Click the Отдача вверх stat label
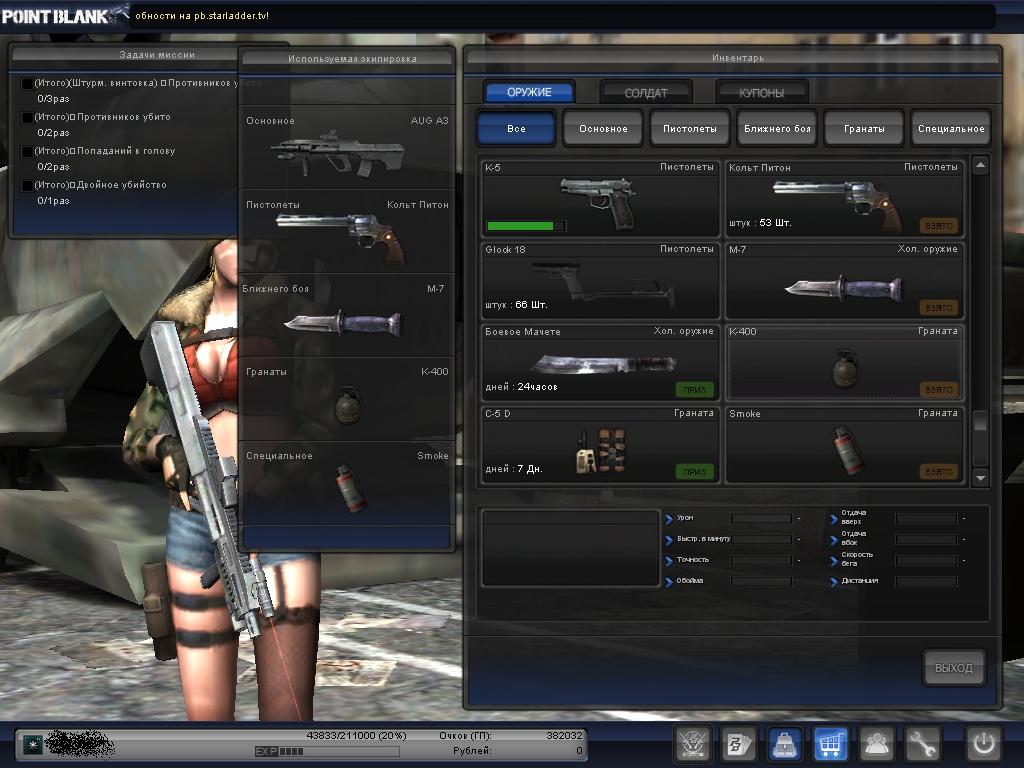Image resolution: width=1024 pixels, height=768 pixels. [853, 517]
